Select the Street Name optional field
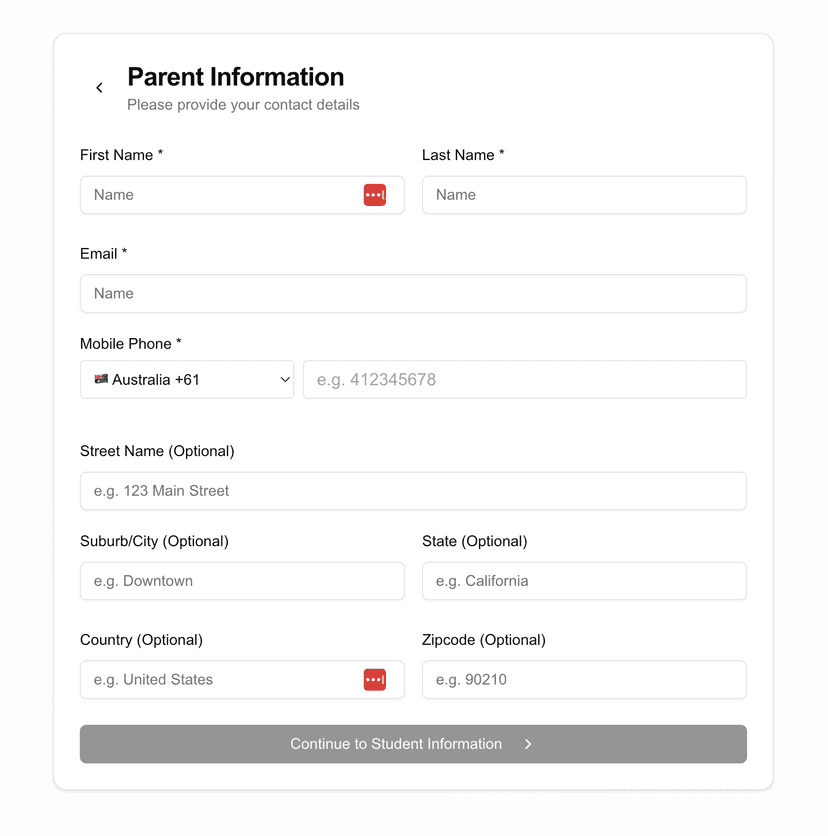This screenshot has width=828, height=836. 413,491
